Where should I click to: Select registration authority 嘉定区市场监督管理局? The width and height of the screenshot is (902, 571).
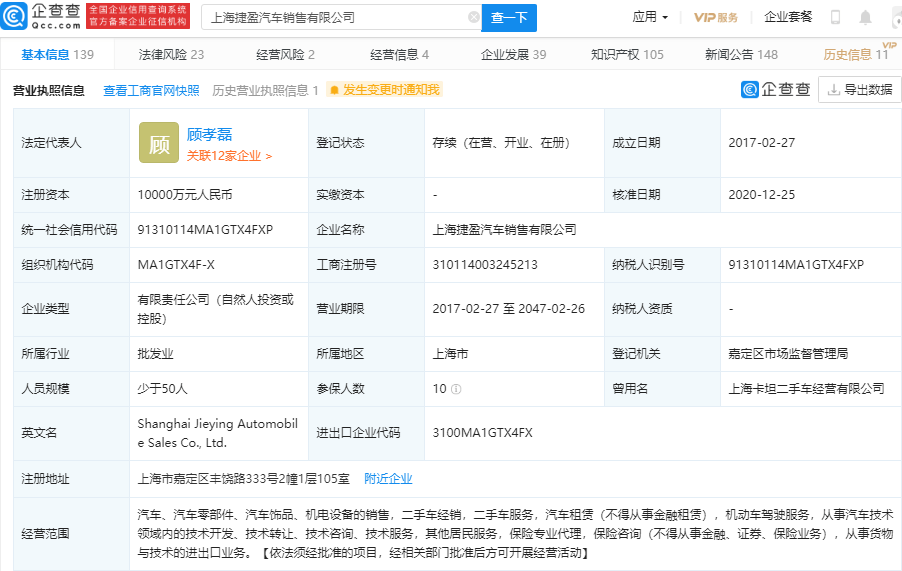tap(788, 354)
